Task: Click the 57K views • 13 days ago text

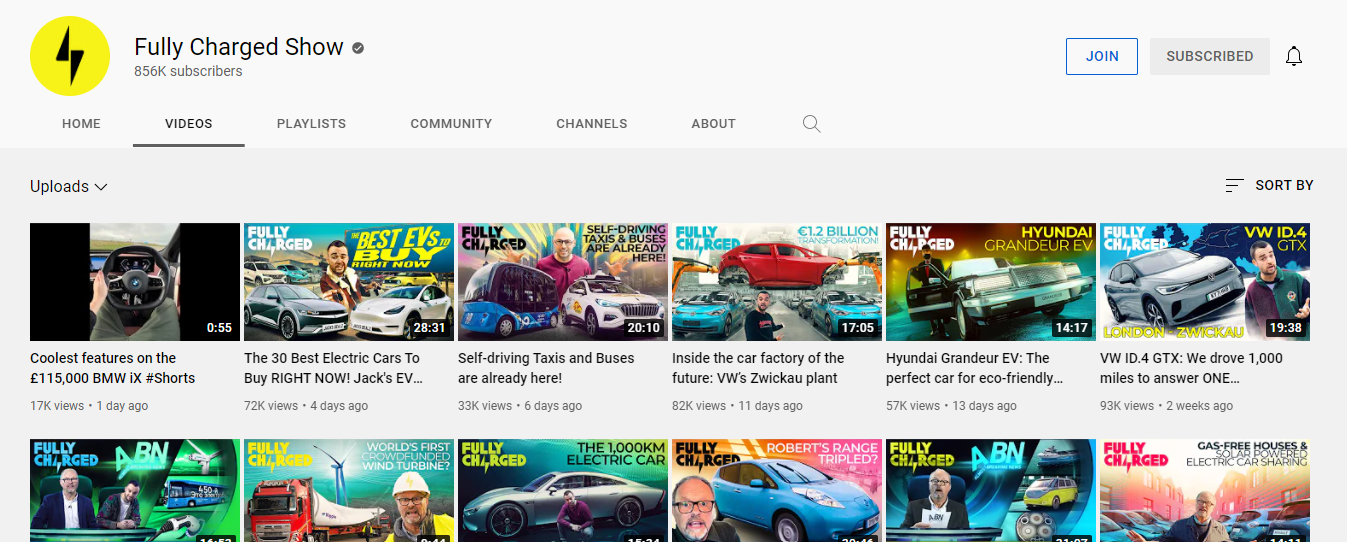Action: click(x=951, y=406)
